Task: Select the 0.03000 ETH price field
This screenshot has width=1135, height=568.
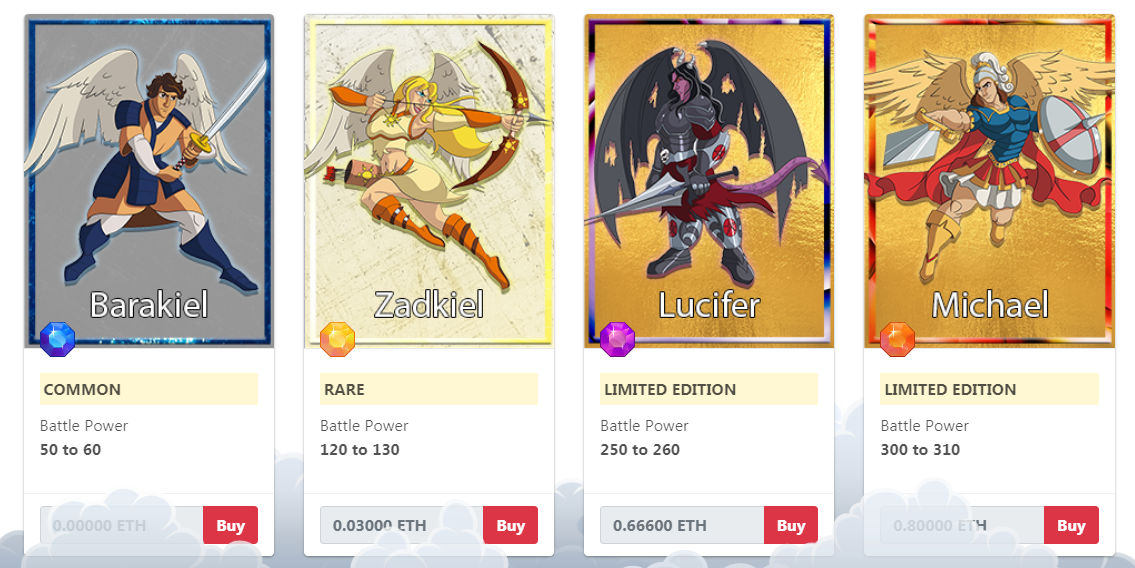Action: 402,525
